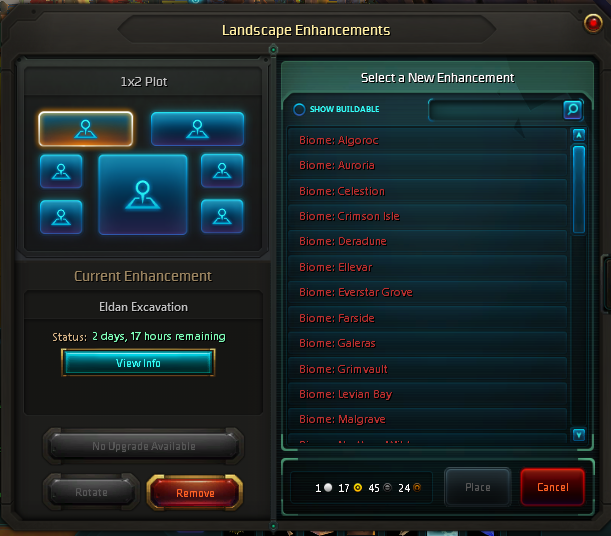
Task: Choose Biome: Malgrave in the list
Action: click(427, 419)
